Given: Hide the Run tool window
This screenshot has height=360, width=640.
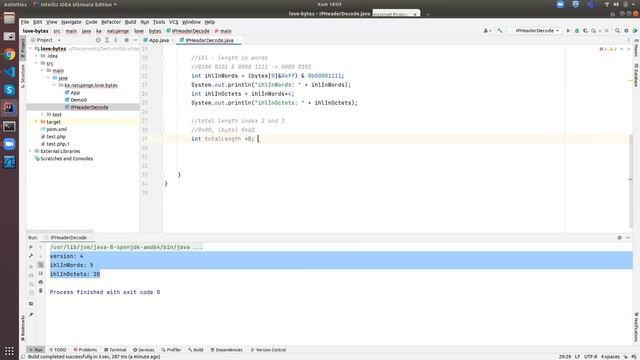Looking at the screenshot, I should tap(628, 238).
